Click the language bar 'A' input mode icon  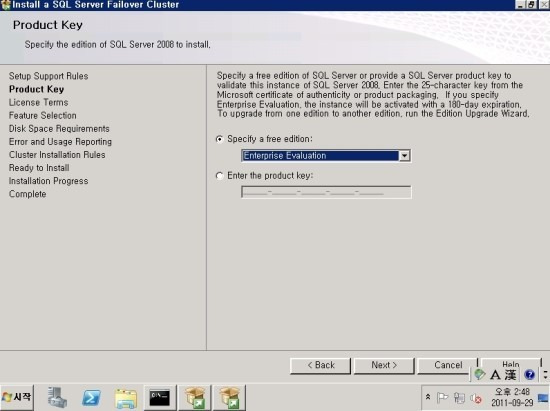(x=495, y=375)
